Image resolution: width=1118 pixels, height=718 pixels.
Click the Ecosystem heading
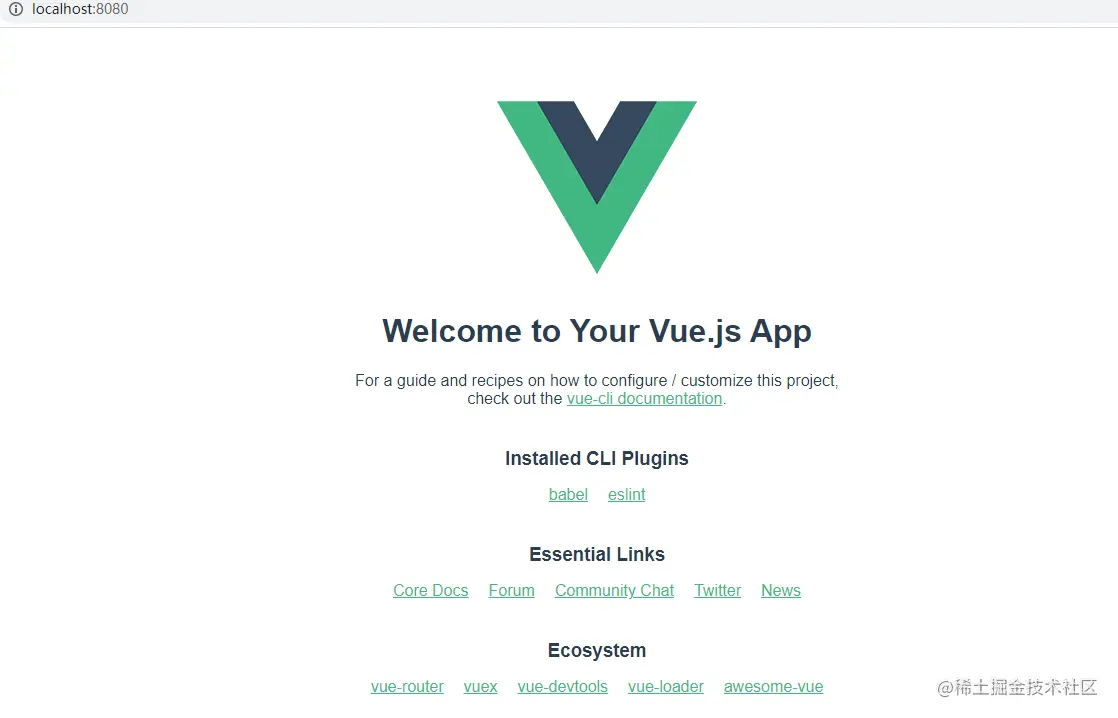point(597,650)
